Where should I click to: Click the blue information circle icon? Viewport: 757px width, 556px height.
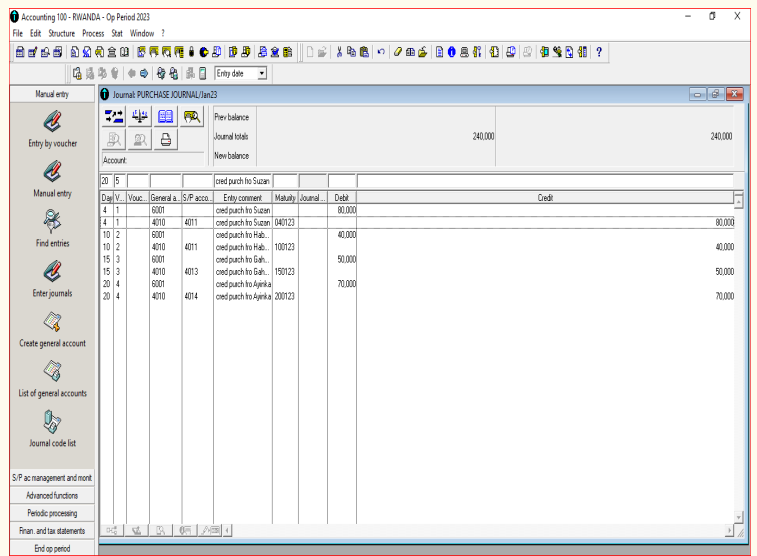click(452, 52)
